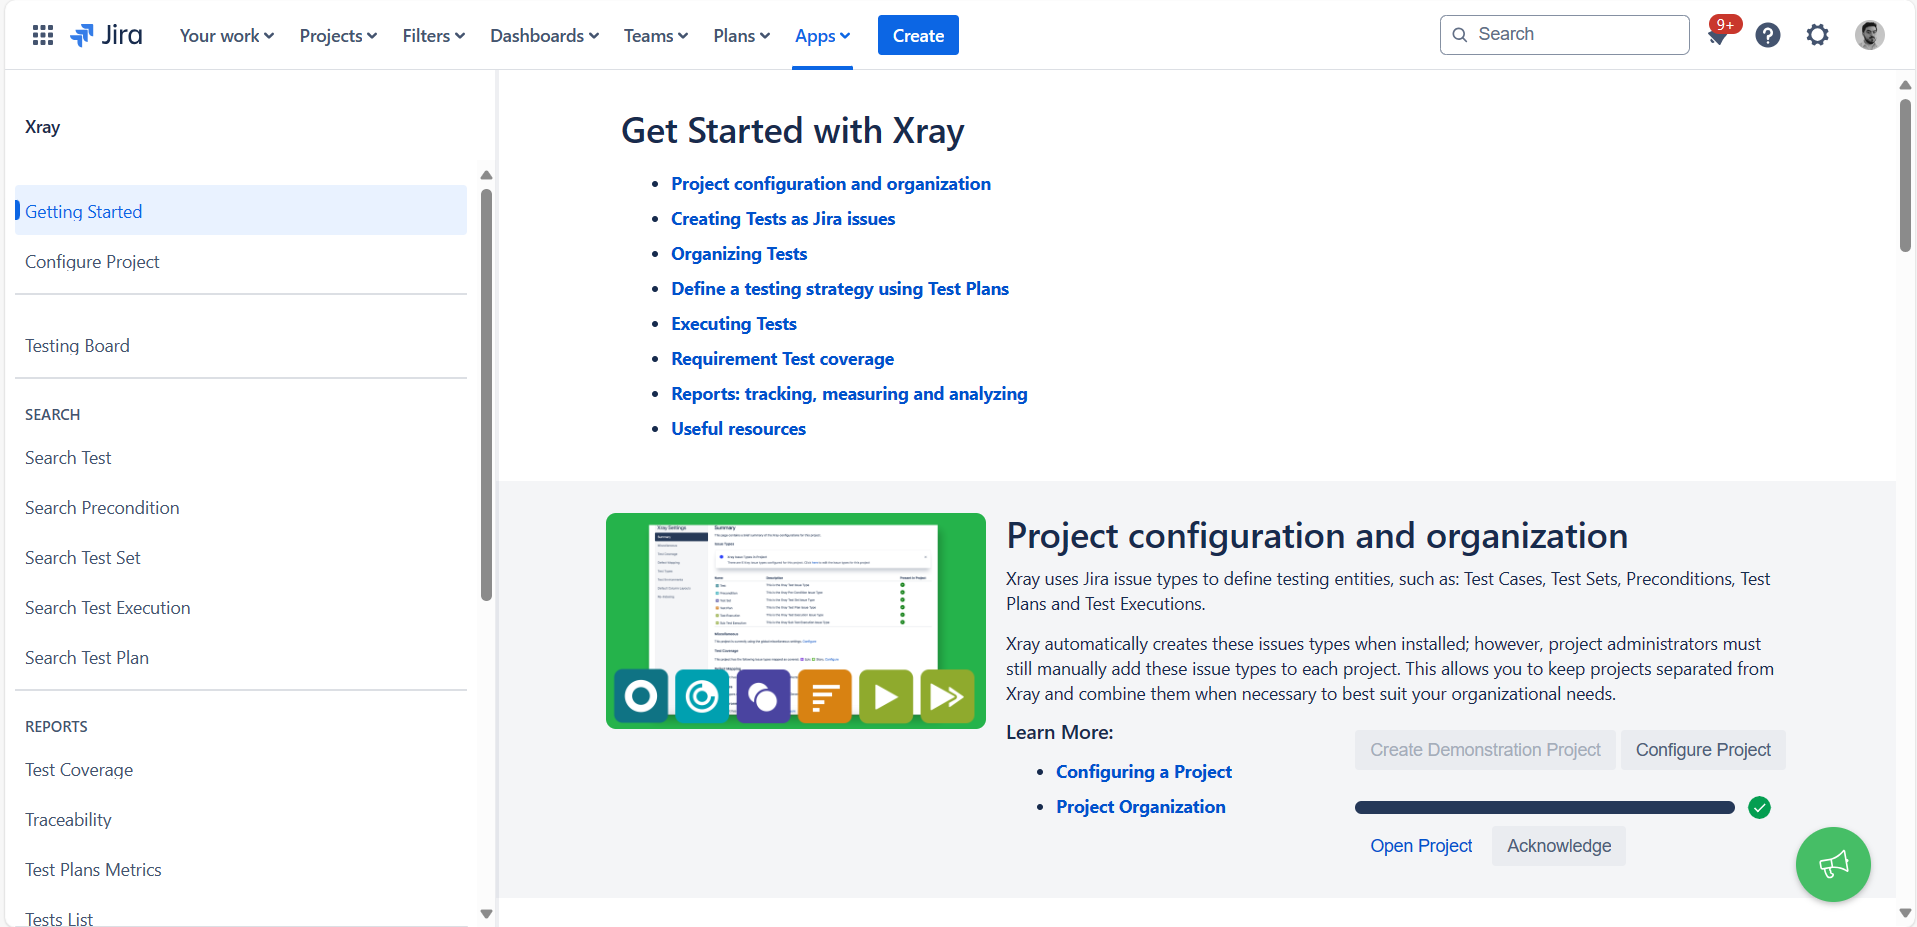
Task: Select Getting Started in the sidebar
Action: point(241,210)
